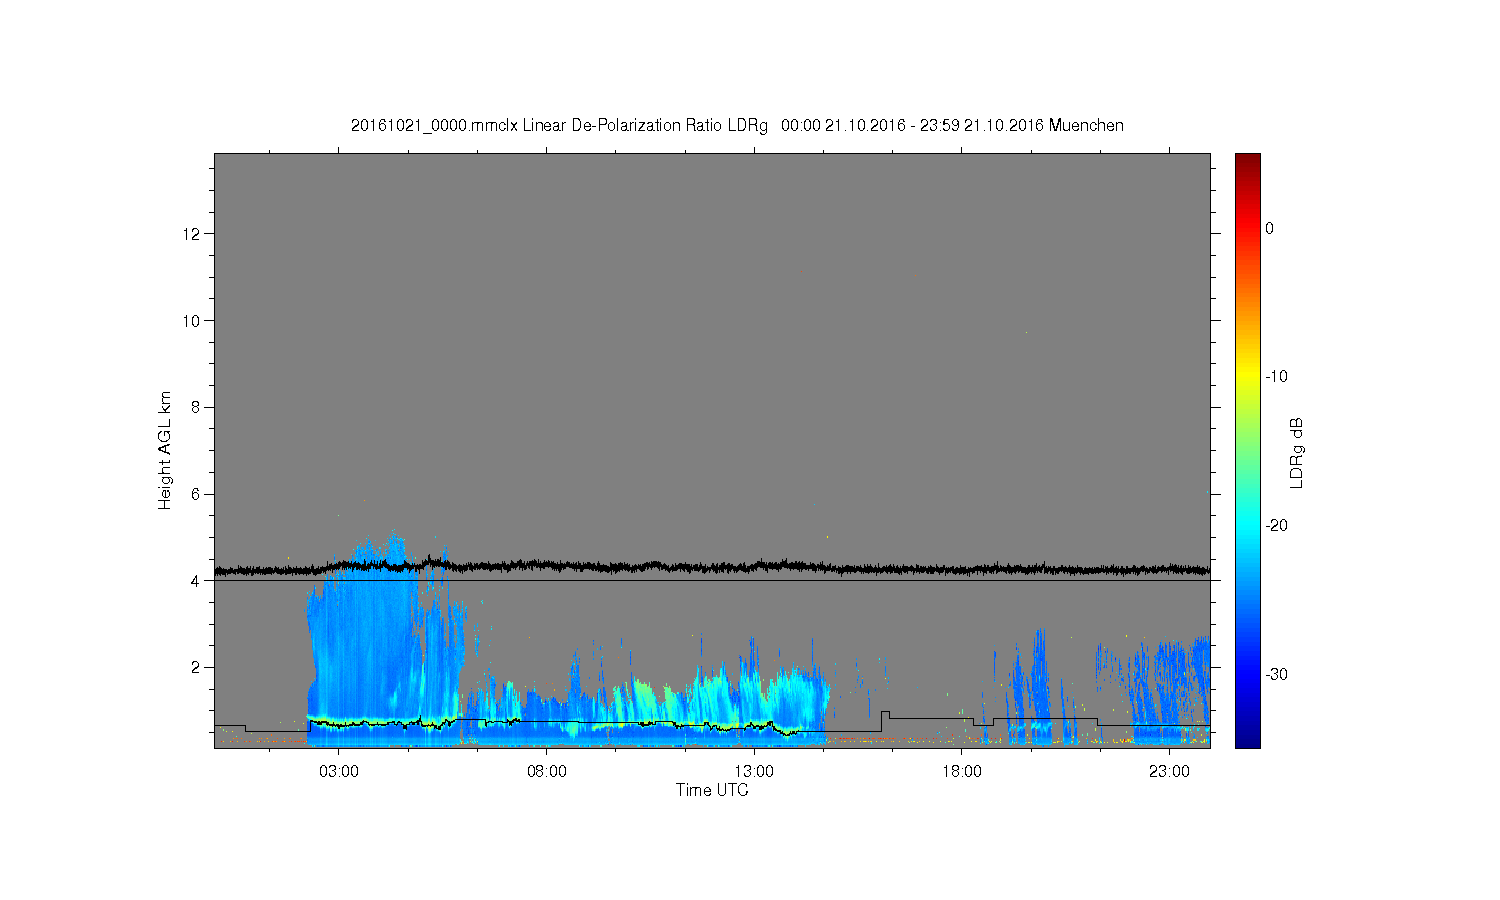Select the colorbar tick label -20
Screen dimensions: 1500x900
[1276, 526]
